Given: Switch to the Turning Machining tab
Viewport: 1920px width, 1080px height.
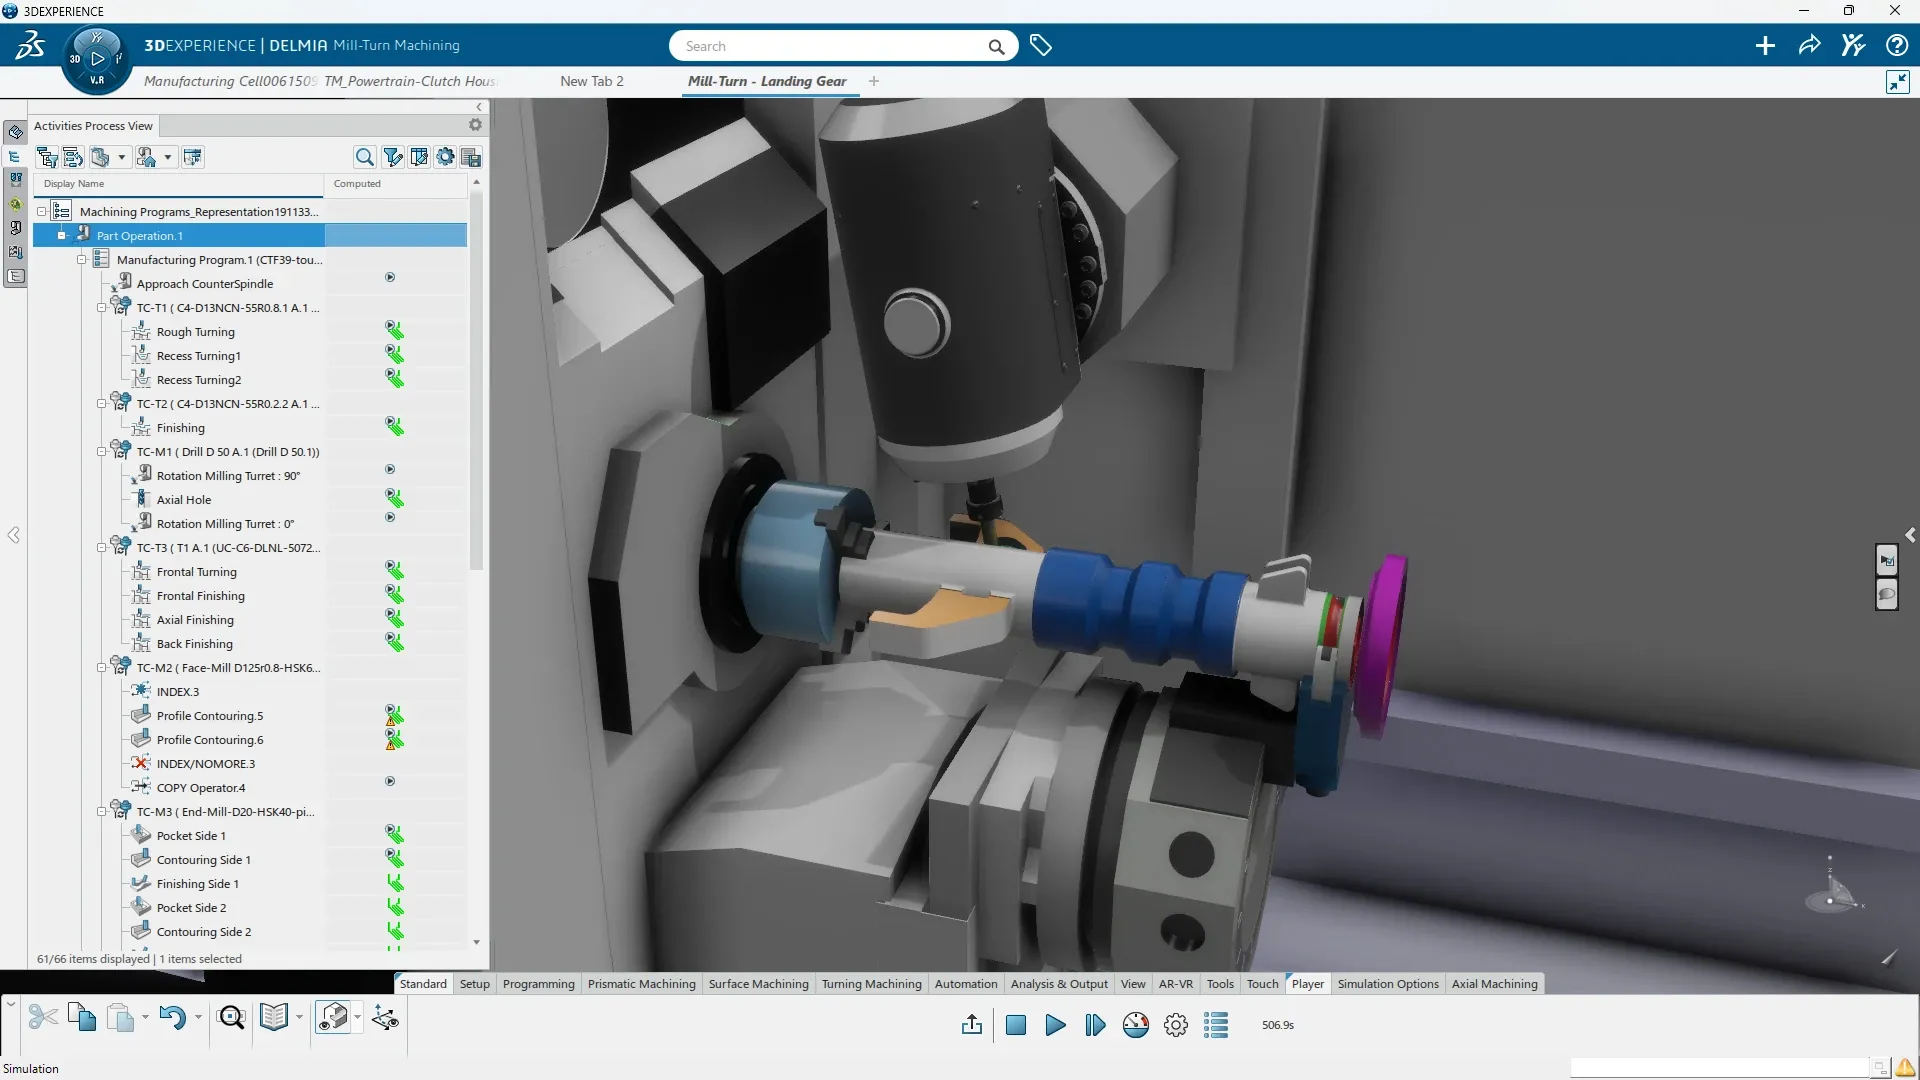Looking at the screenshot, I should 871,984.
